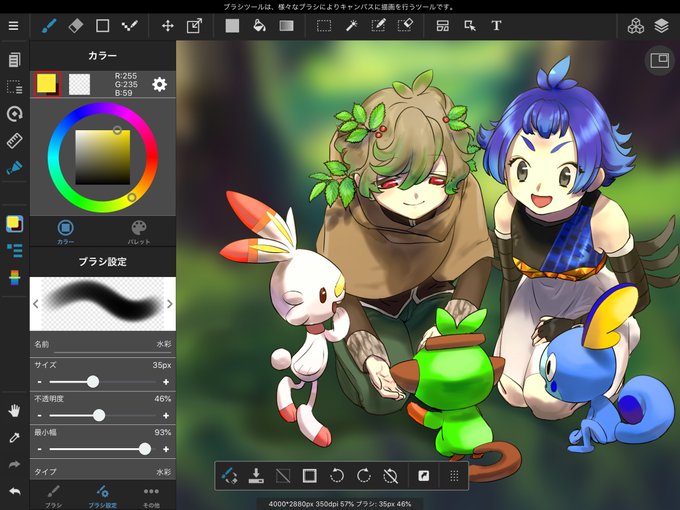
Task: Open the Materials cubes panel
Action: (x=636, y=26)
